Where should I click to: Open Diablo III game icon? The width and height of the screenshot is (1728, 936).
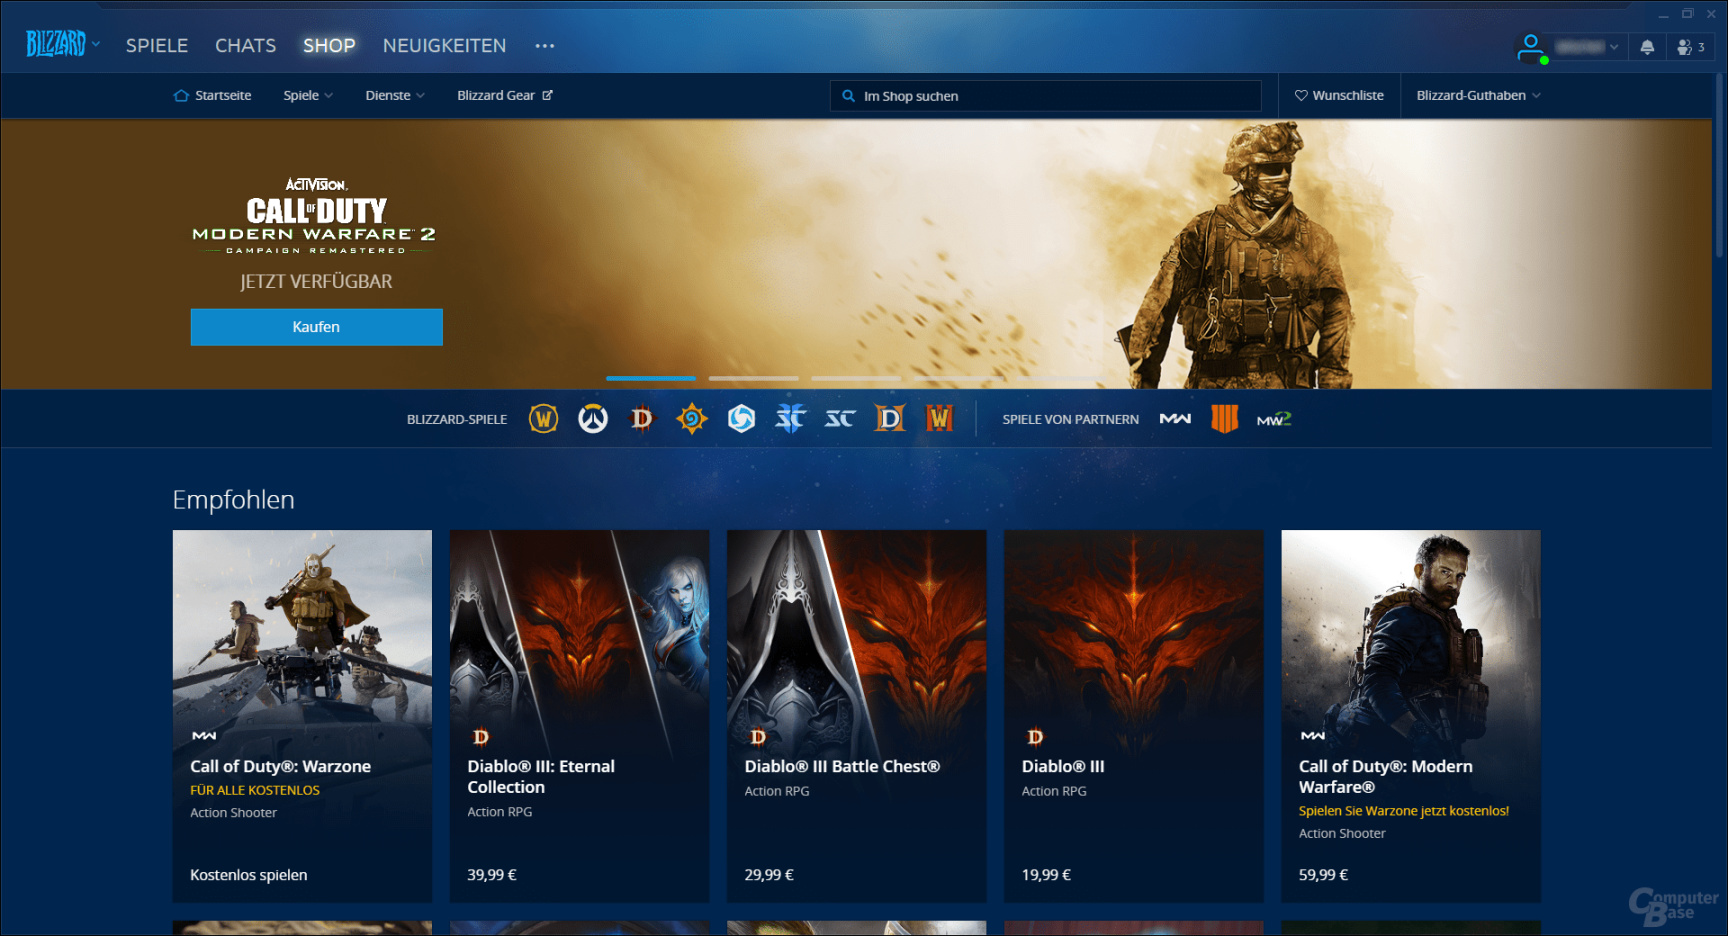click(642, 418)
